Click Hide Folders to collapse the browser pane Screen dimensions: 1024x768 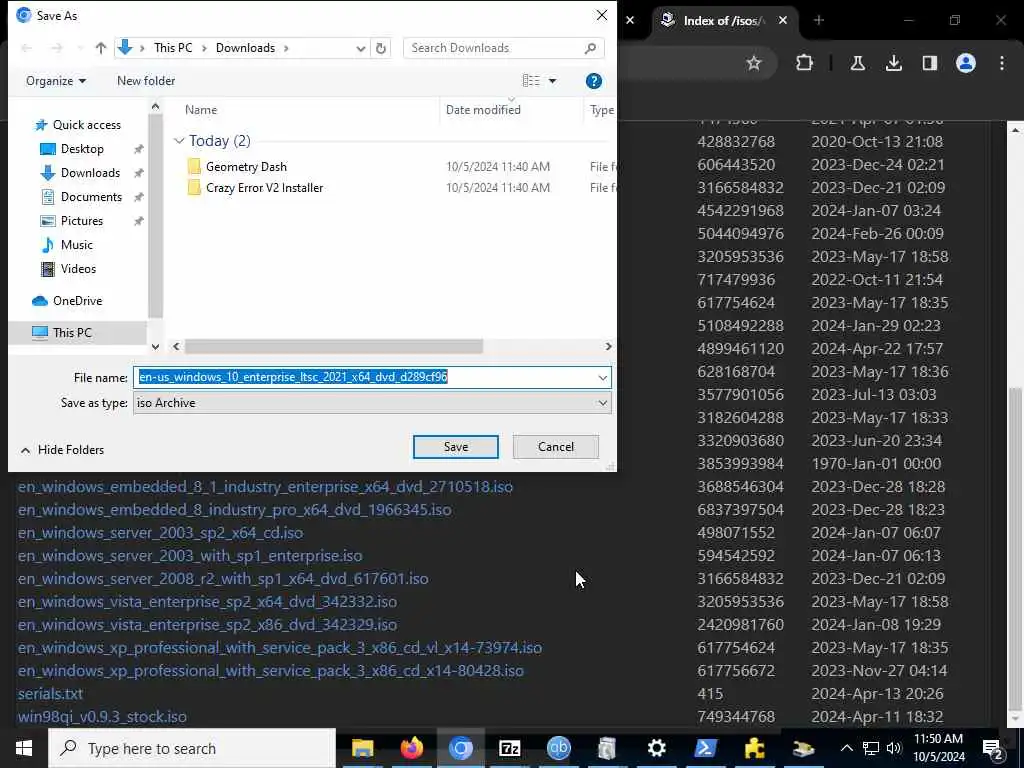pos(63,450)
